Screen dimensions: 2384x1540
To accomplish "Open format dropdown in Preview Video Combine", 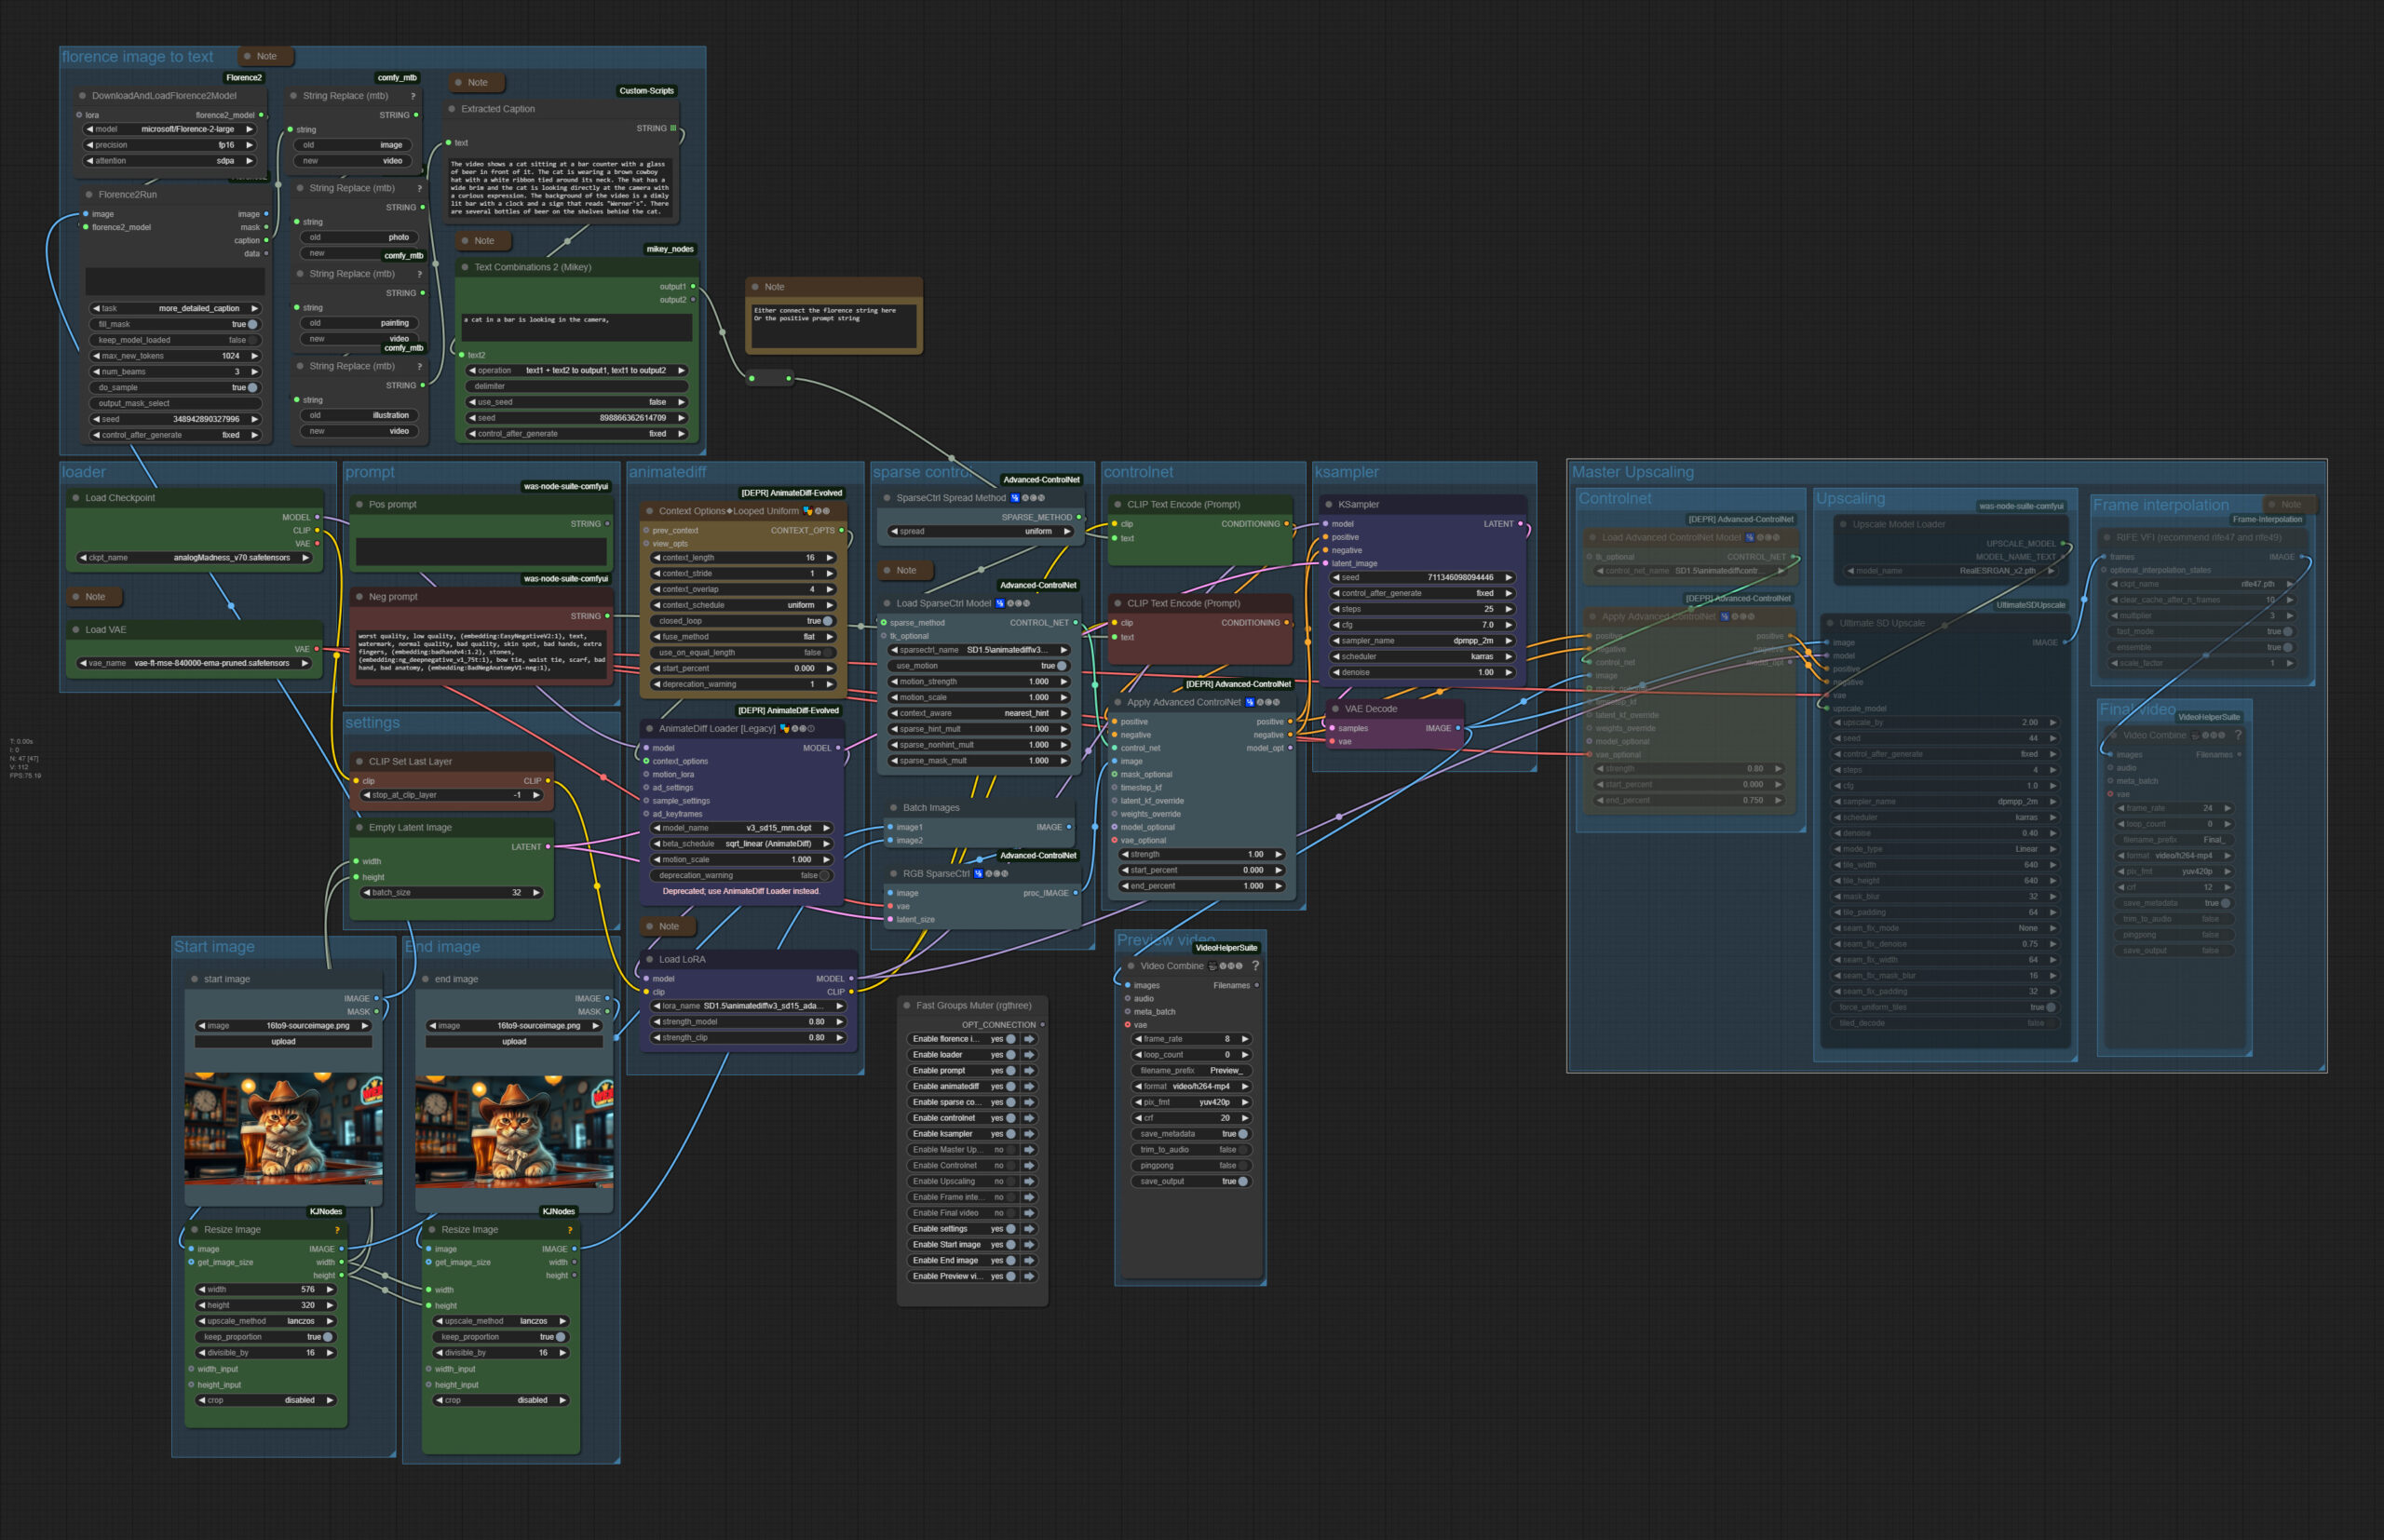I will click(1191, 1087).
